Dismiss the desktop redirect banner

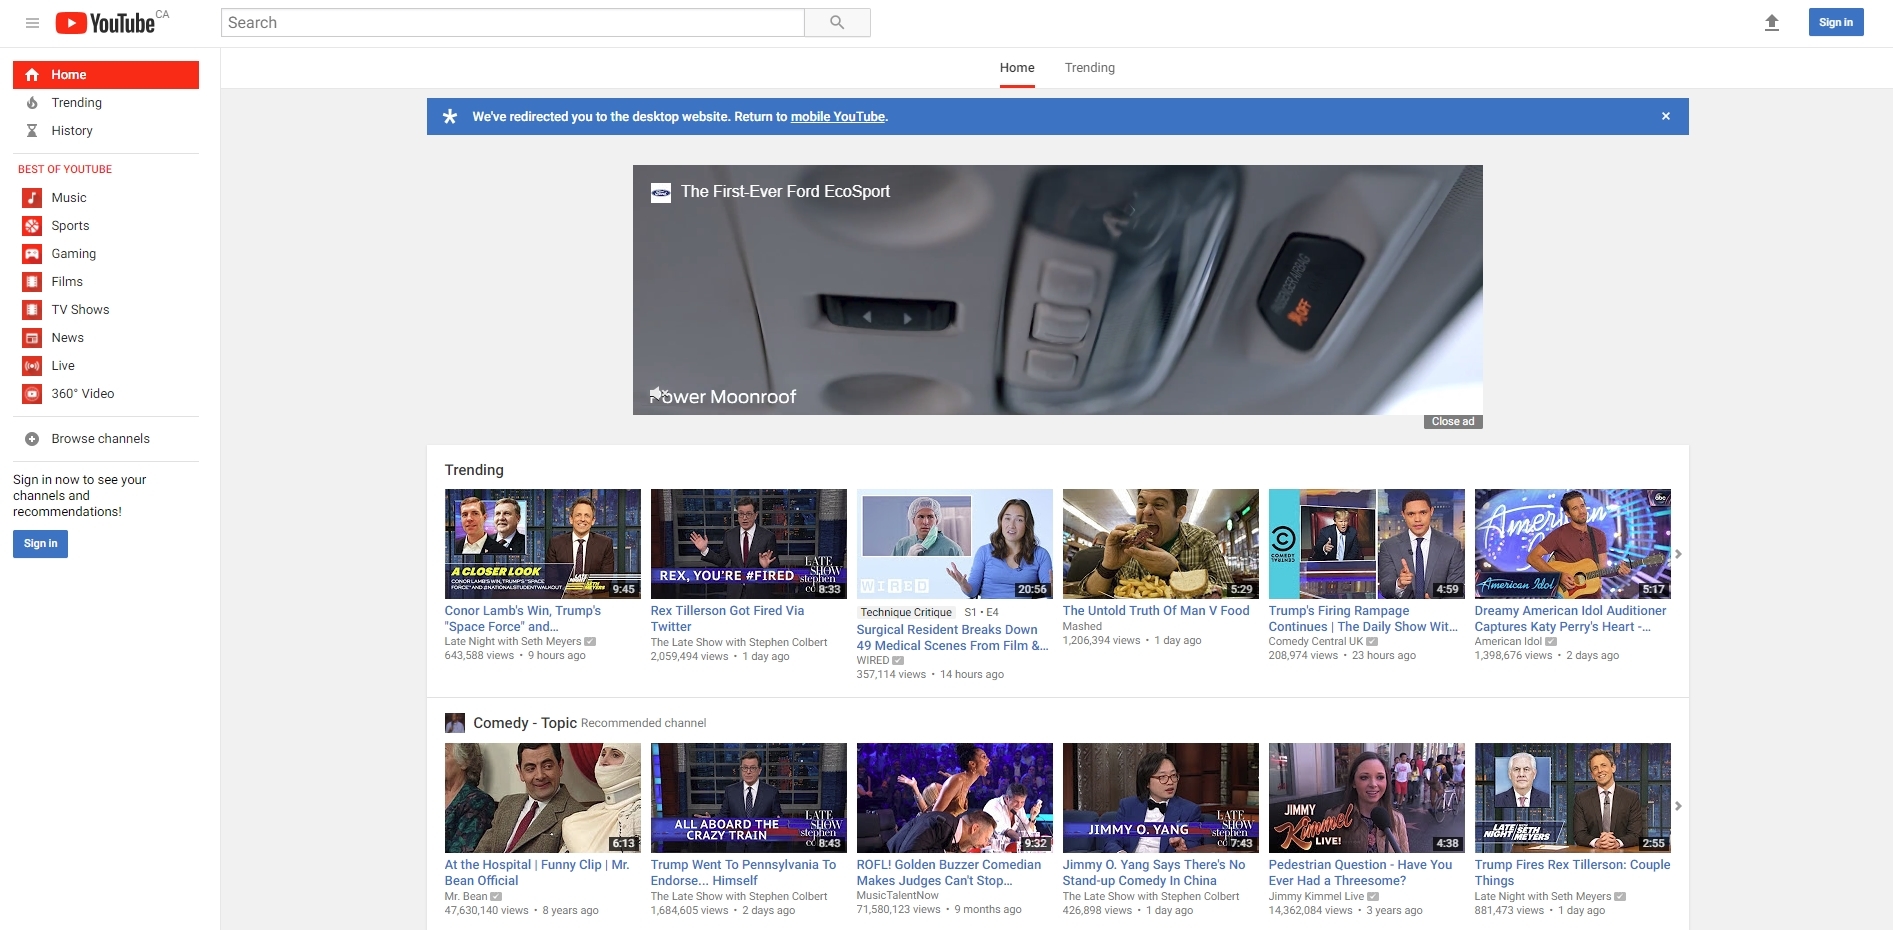(x=1666, y=116)
